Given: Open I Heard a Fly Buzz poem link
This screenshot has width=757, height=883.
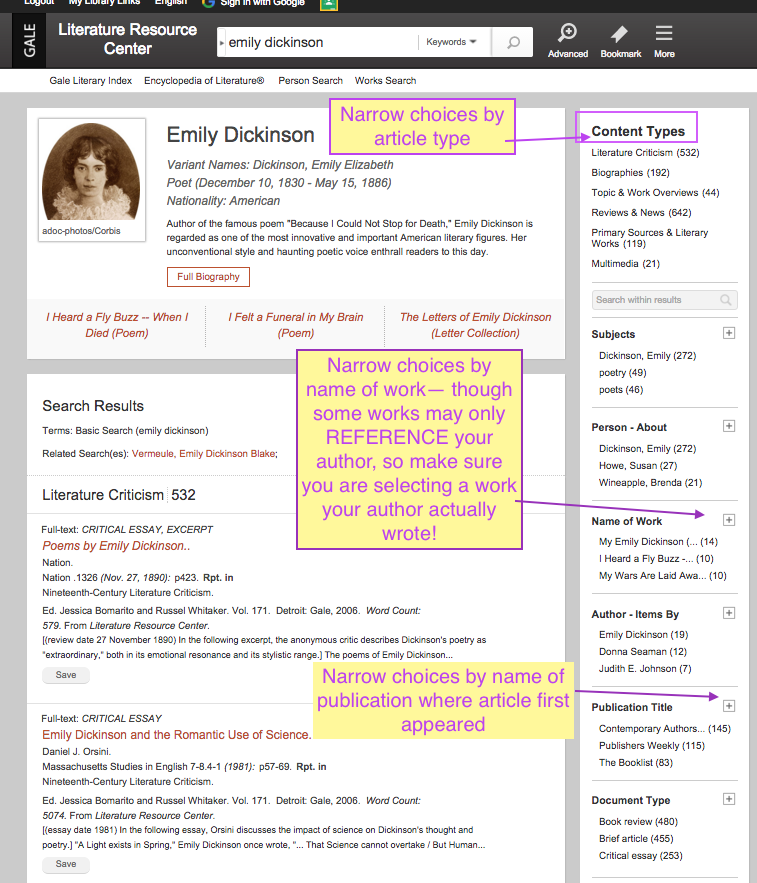Looking at the screenshot, I should 117,325.
